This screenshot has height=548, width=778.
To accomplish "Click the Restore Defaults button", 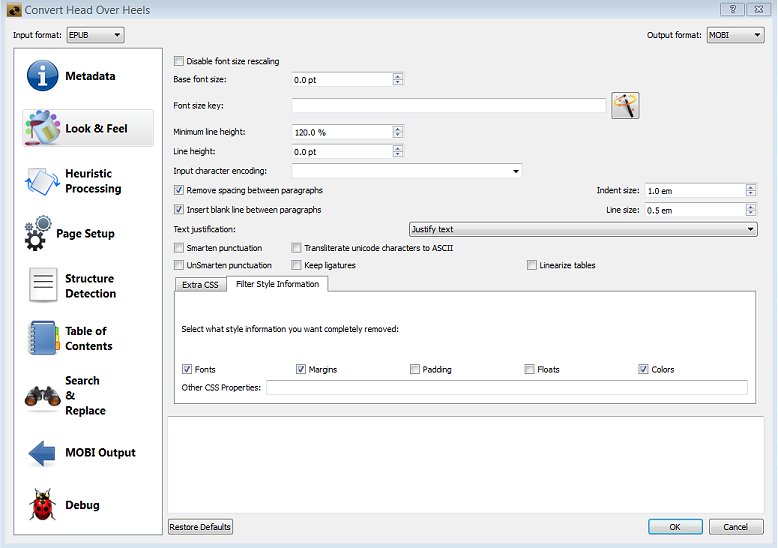I will point(200,527).
